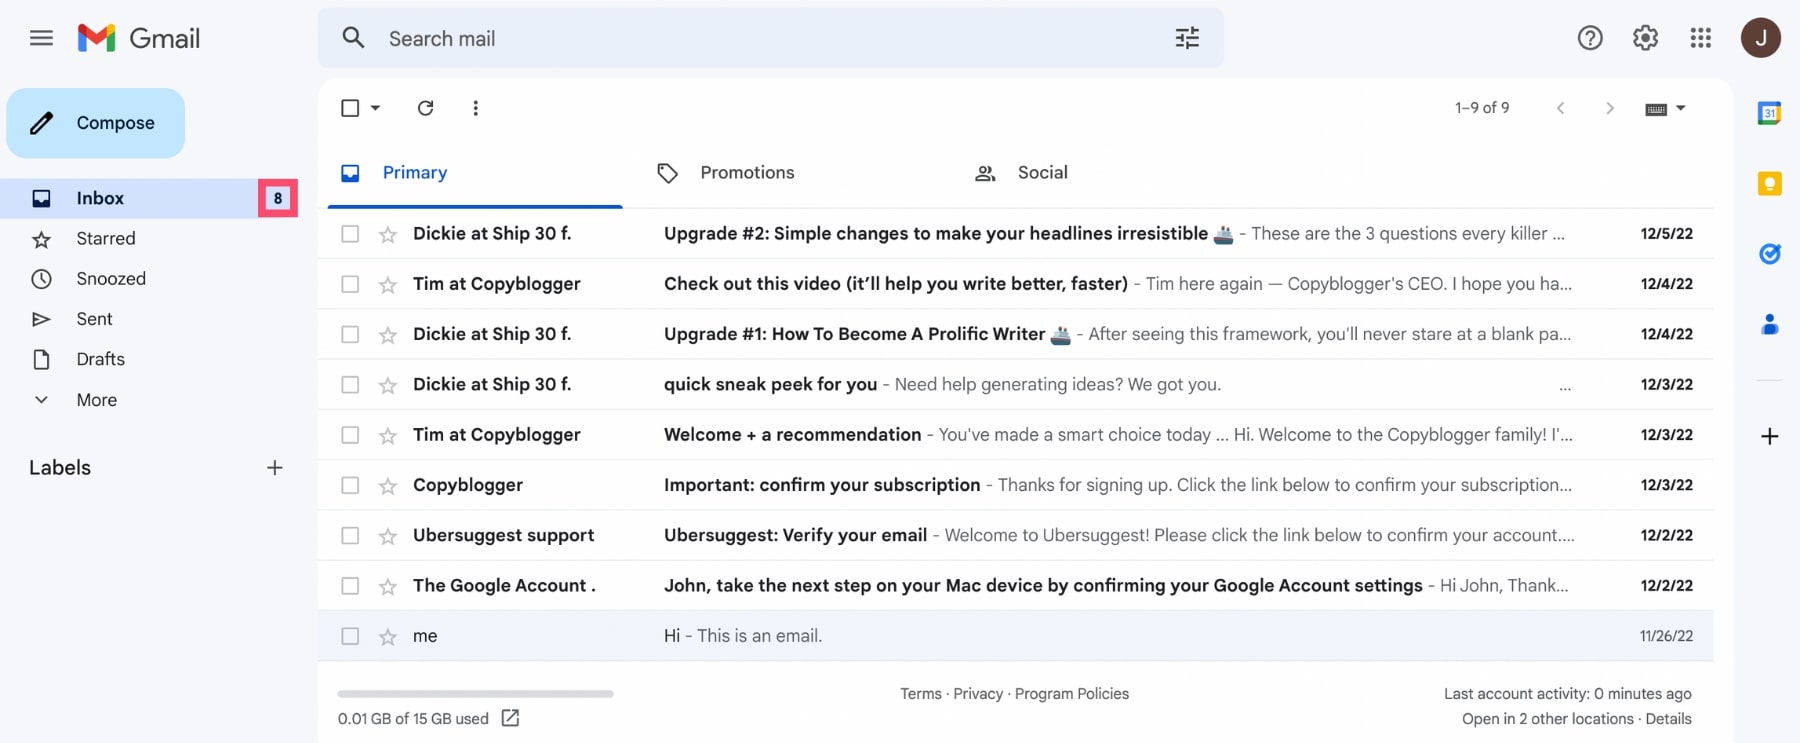
Task: Open the Help support icon
Action: point(1589,38)
